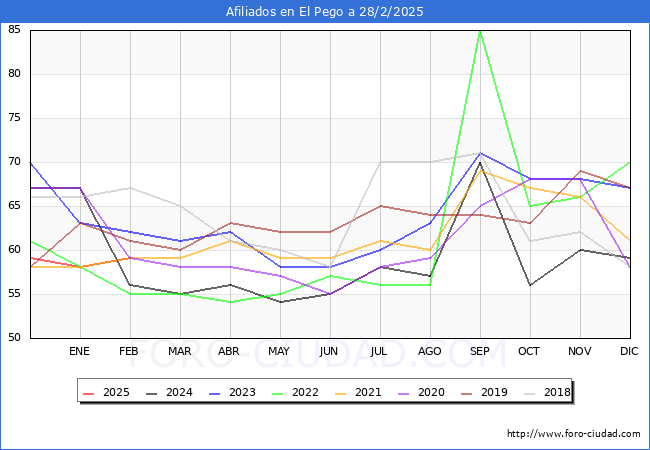Click the chart title 'Afiliados en El Pego a 28/2/2025'

325,12
